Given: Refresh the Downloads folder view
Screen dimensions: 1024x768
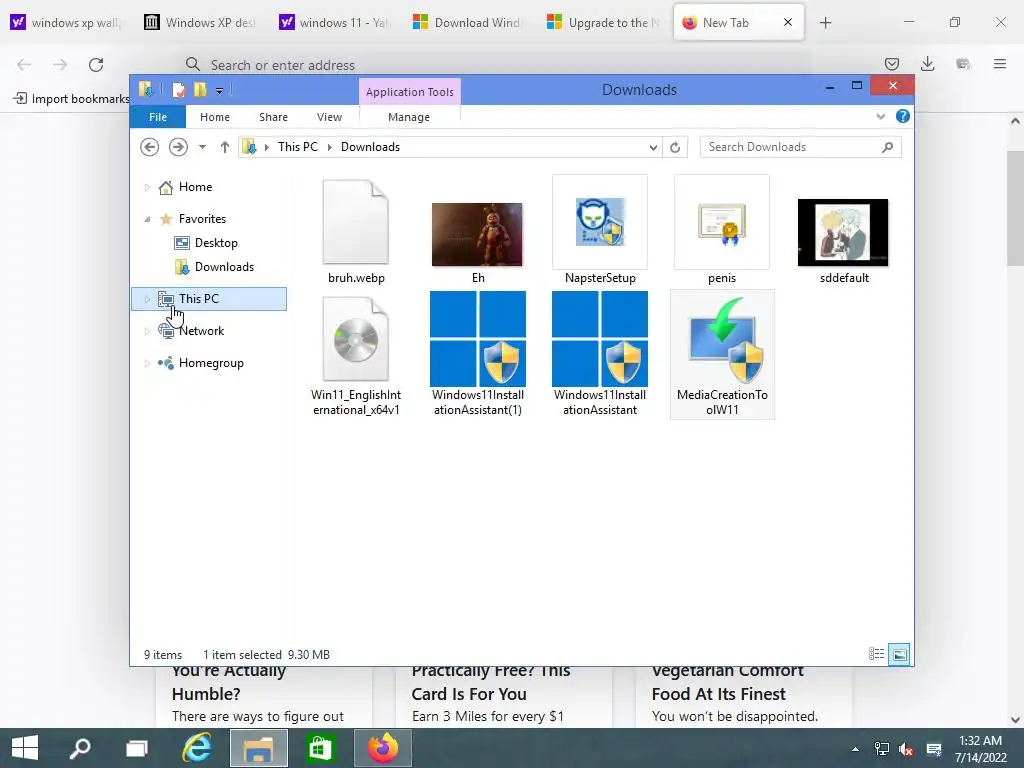Looking at the screenshot, I should click(675, 148).
